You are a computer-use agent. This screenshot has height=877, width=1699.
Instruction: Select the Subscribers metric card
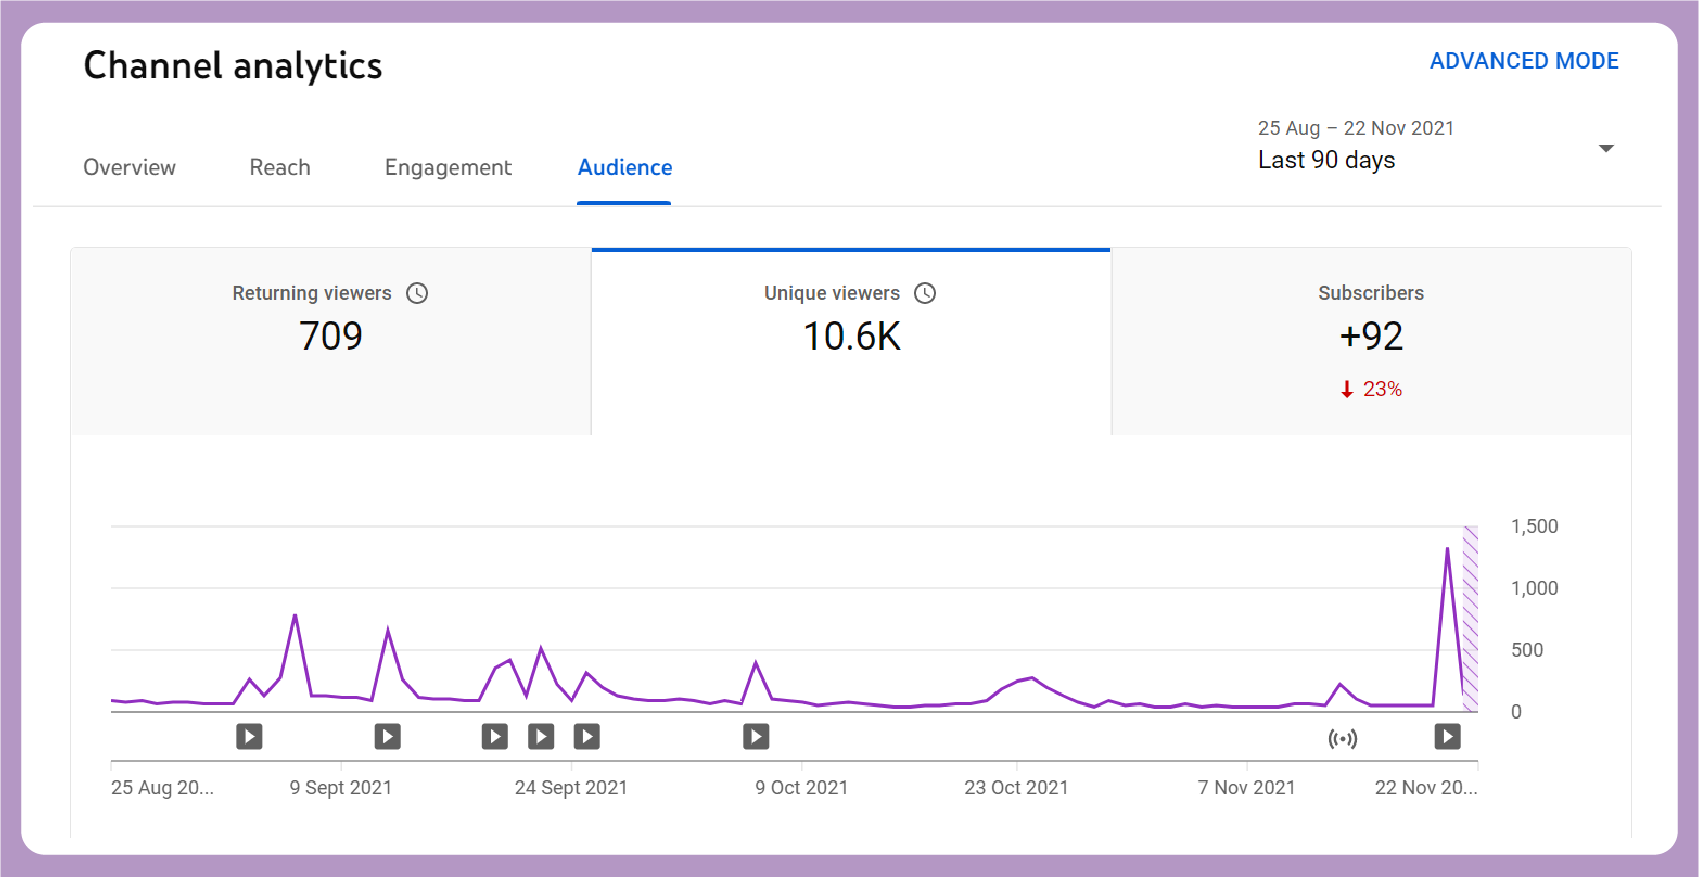pos(1371,341)
